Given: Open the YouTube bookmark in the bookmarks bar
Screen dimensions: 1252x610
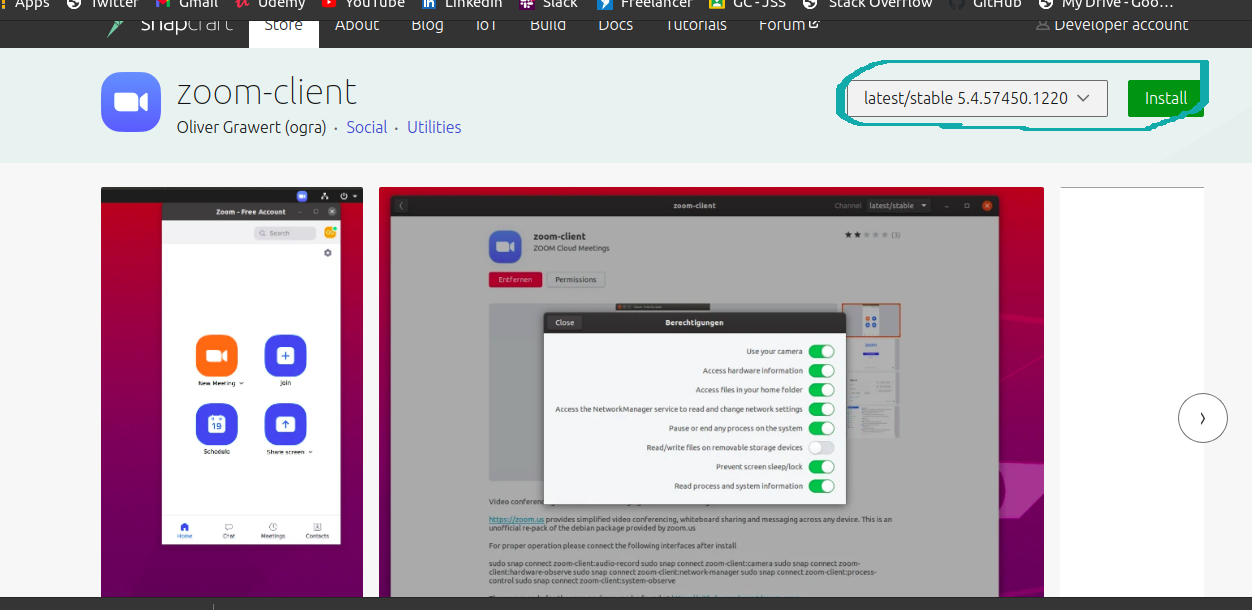Looking at the screenshot, I should click(365, 4).
